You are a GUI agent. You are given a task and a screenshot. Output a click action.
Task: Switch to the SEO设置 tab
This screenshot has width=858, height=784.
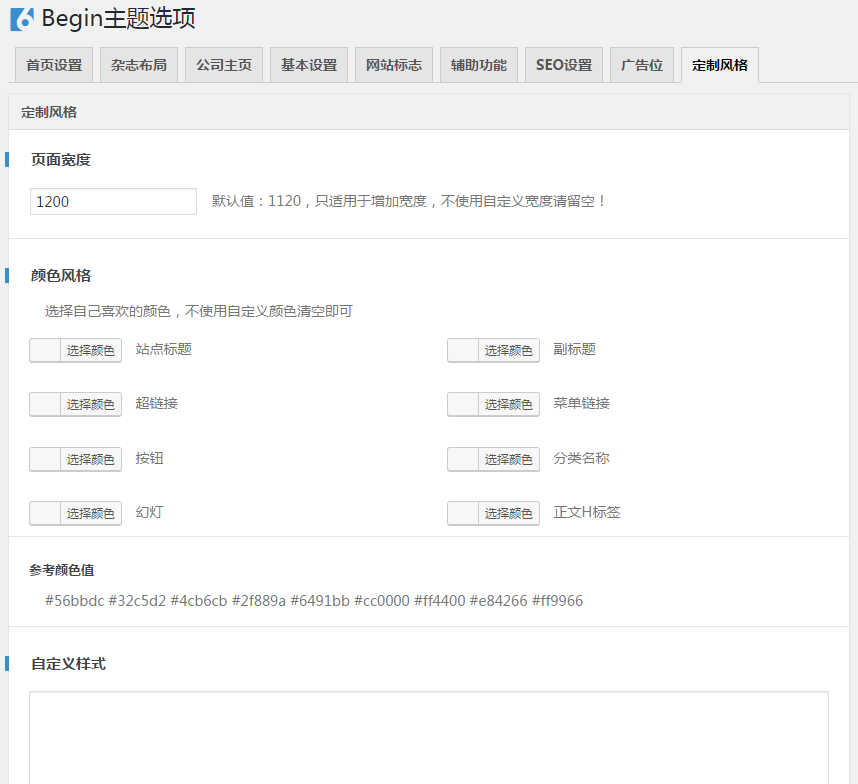(564, 65)
